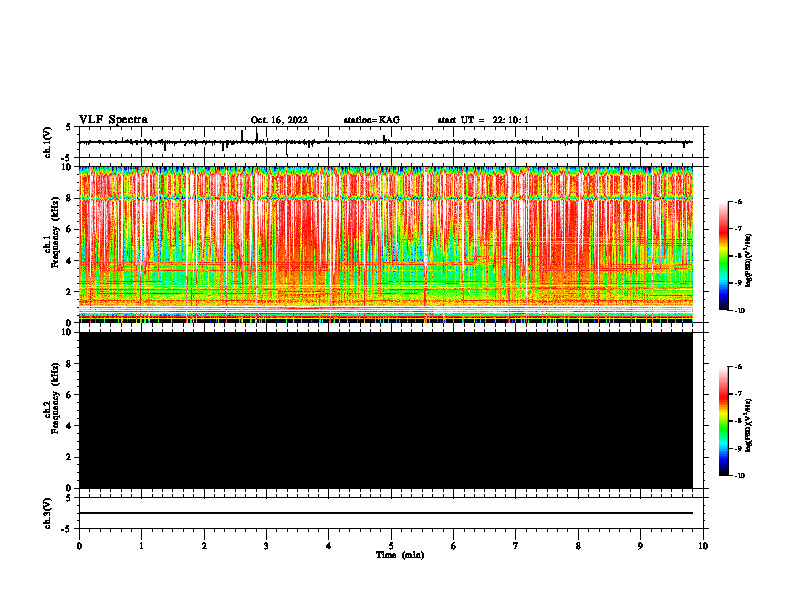Click the log(PSD) label next to ch.1 color bar

click(x=748, y=260)
